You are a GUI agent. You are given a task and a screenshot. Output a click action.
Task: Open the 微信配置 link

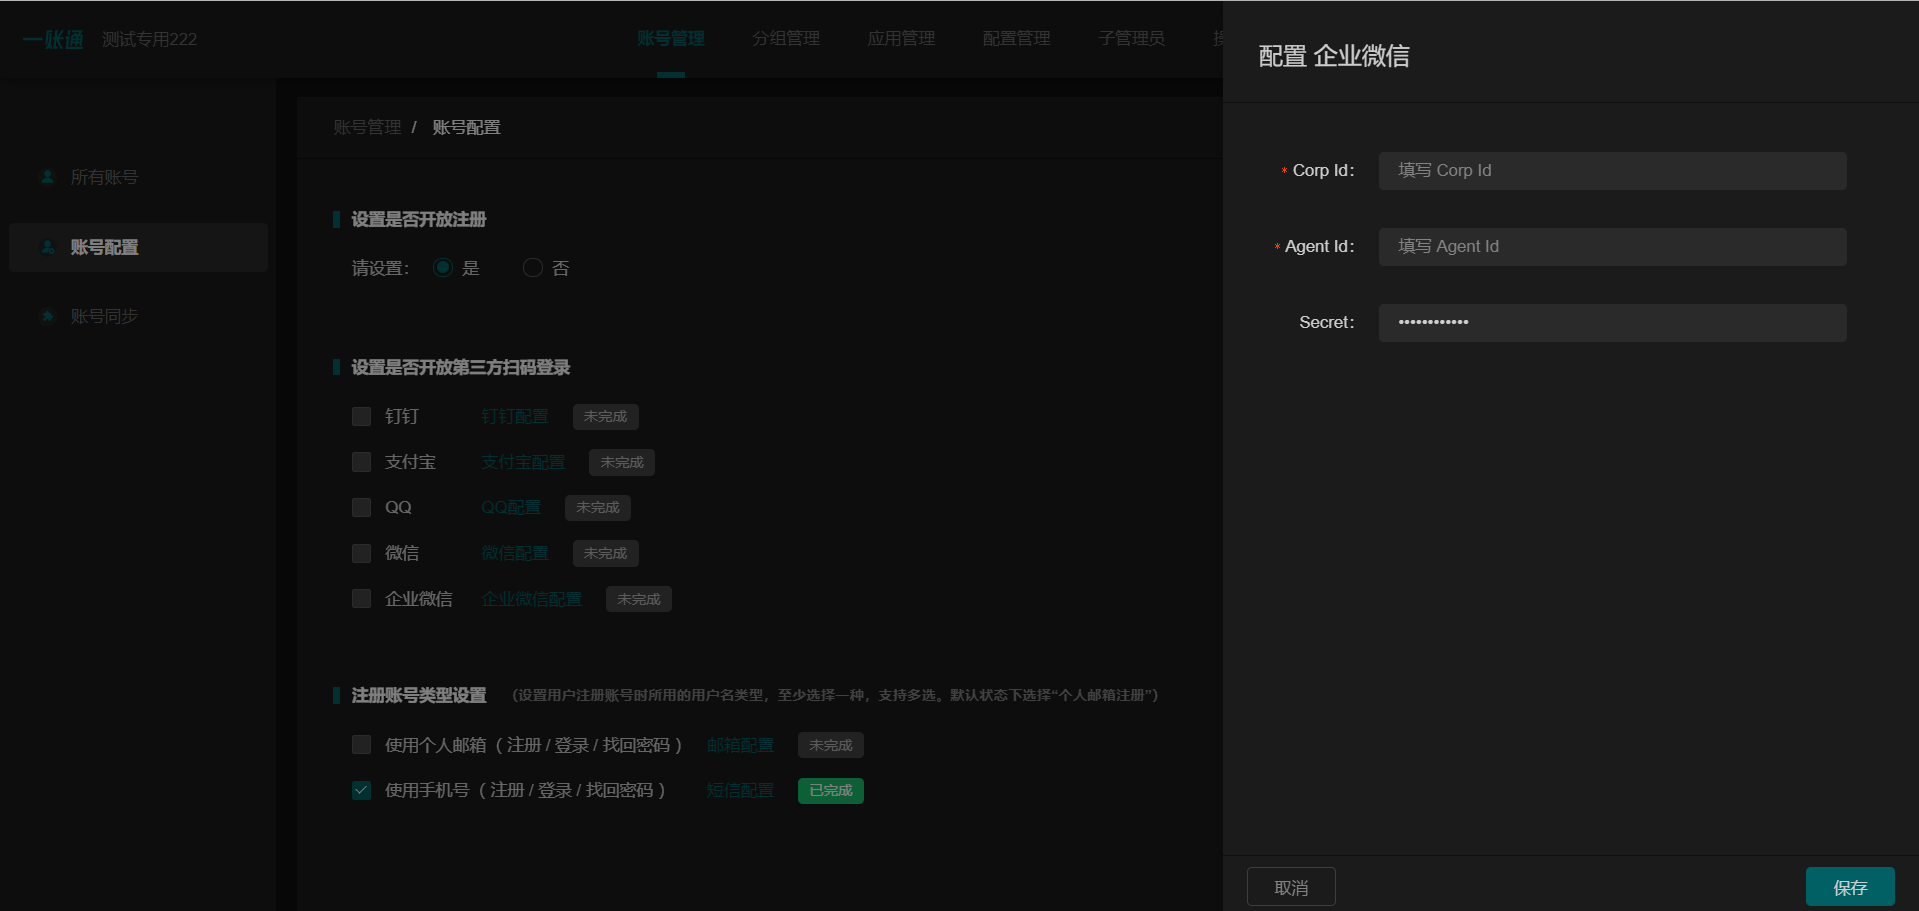pos(514,553)
